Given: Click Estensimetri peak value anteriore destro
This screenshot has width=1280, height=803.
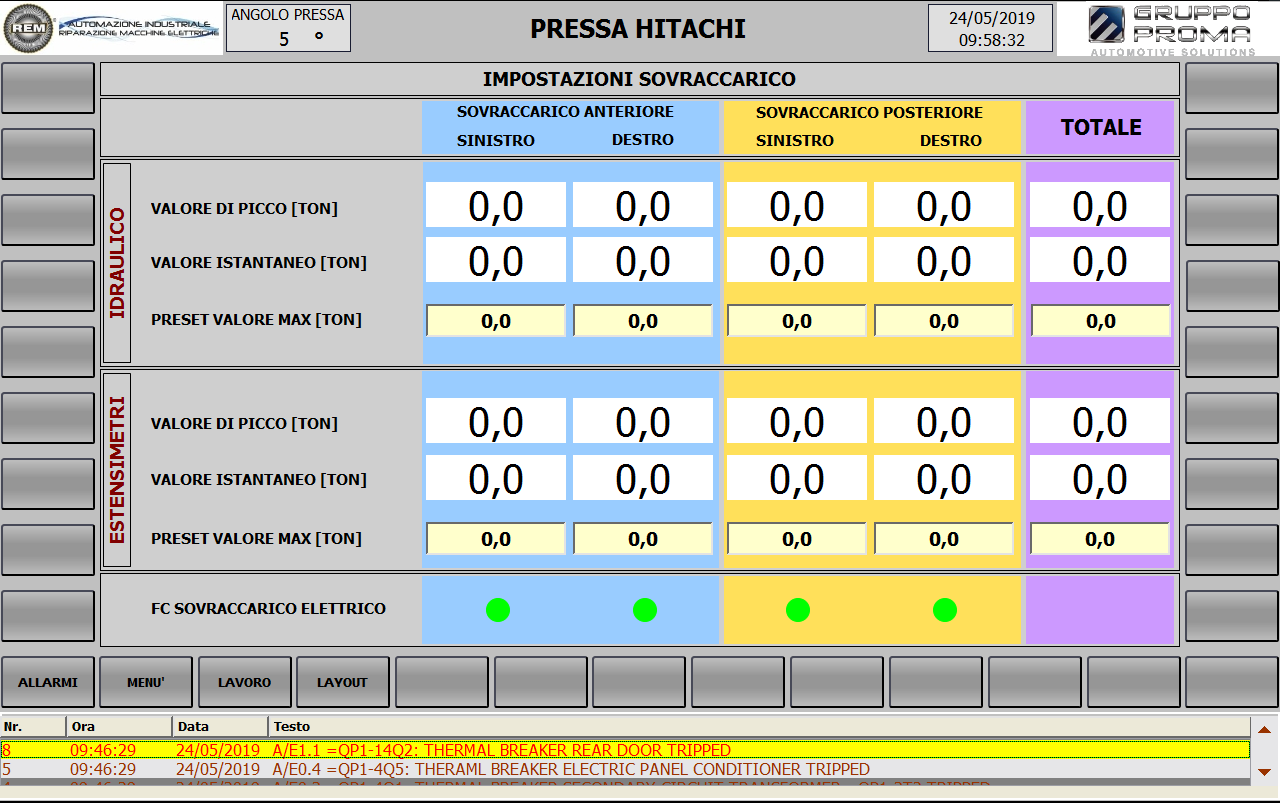Looking at the screenshot, I should [643, 422].
